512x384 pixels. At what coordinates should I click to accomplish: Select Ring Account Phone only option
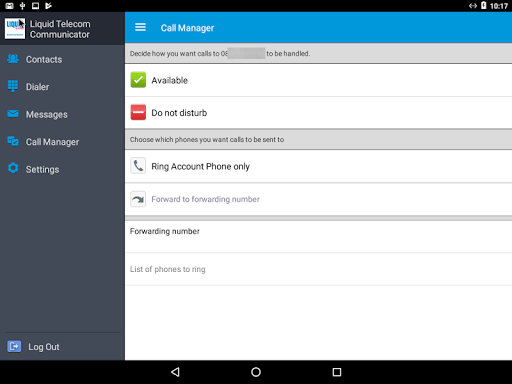pyautogui.click(x=318, y=166)
